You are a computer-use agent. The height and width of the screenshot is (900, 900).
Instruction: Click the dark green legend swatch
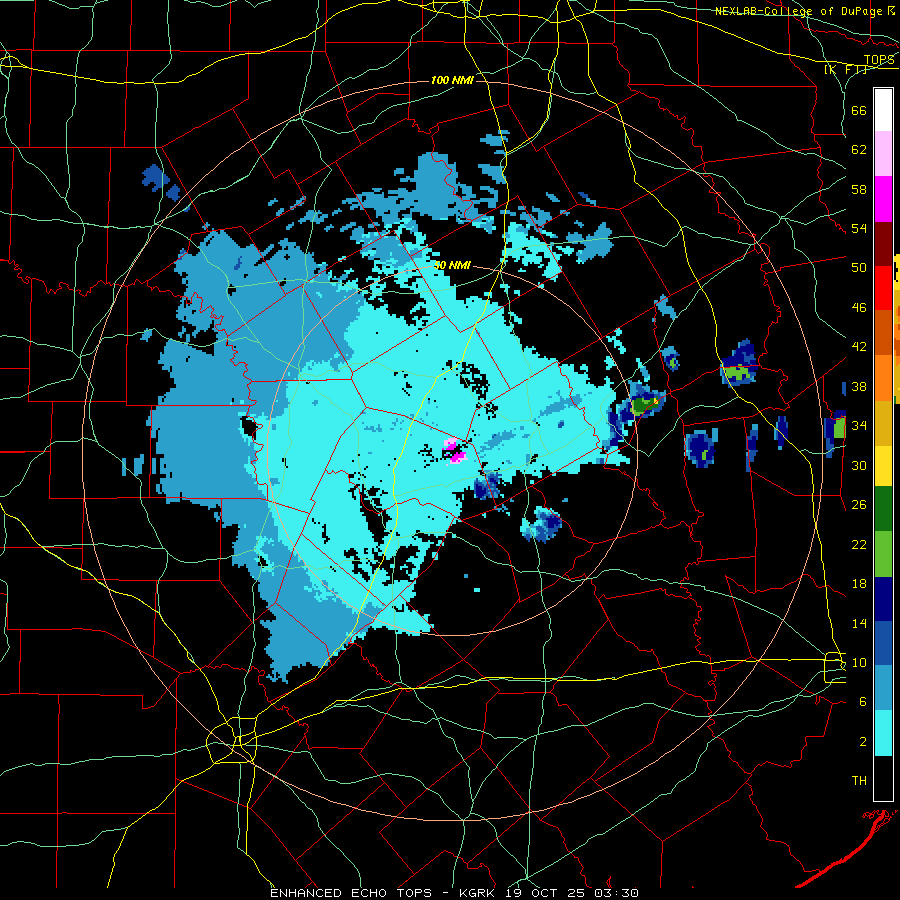pos(883,509)
